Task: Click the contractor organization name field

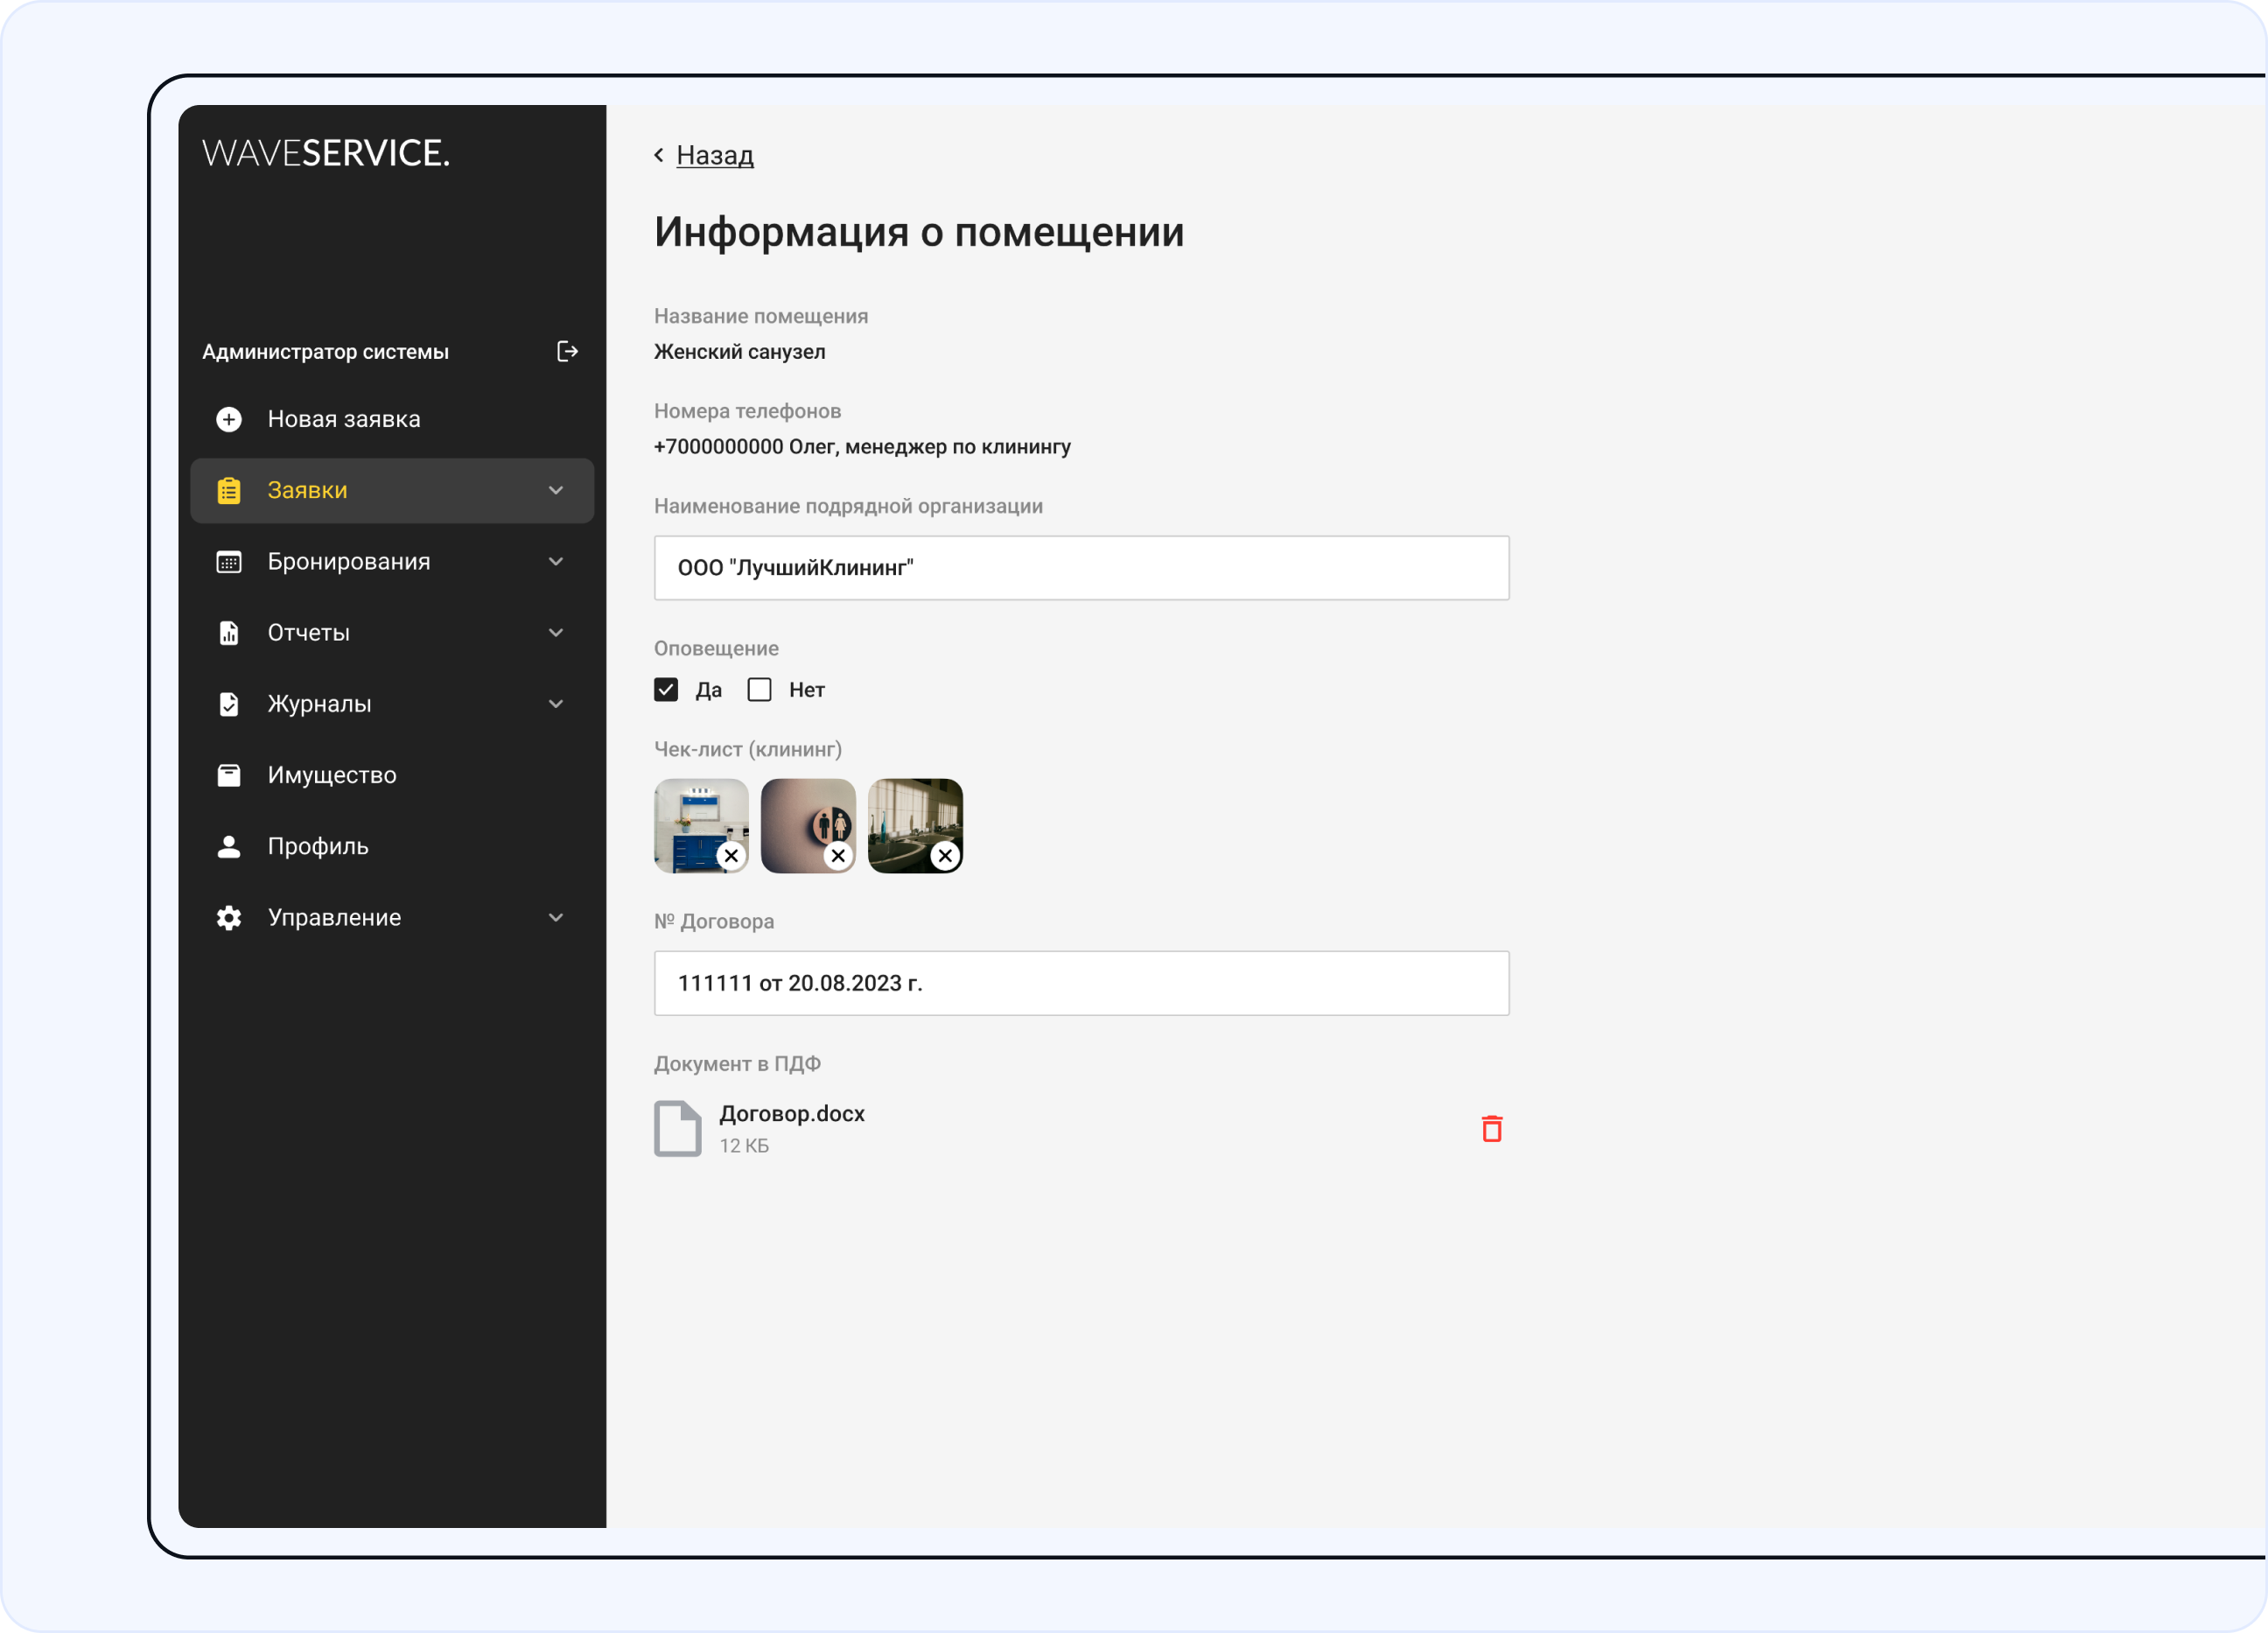Action: pos(1081,568)
